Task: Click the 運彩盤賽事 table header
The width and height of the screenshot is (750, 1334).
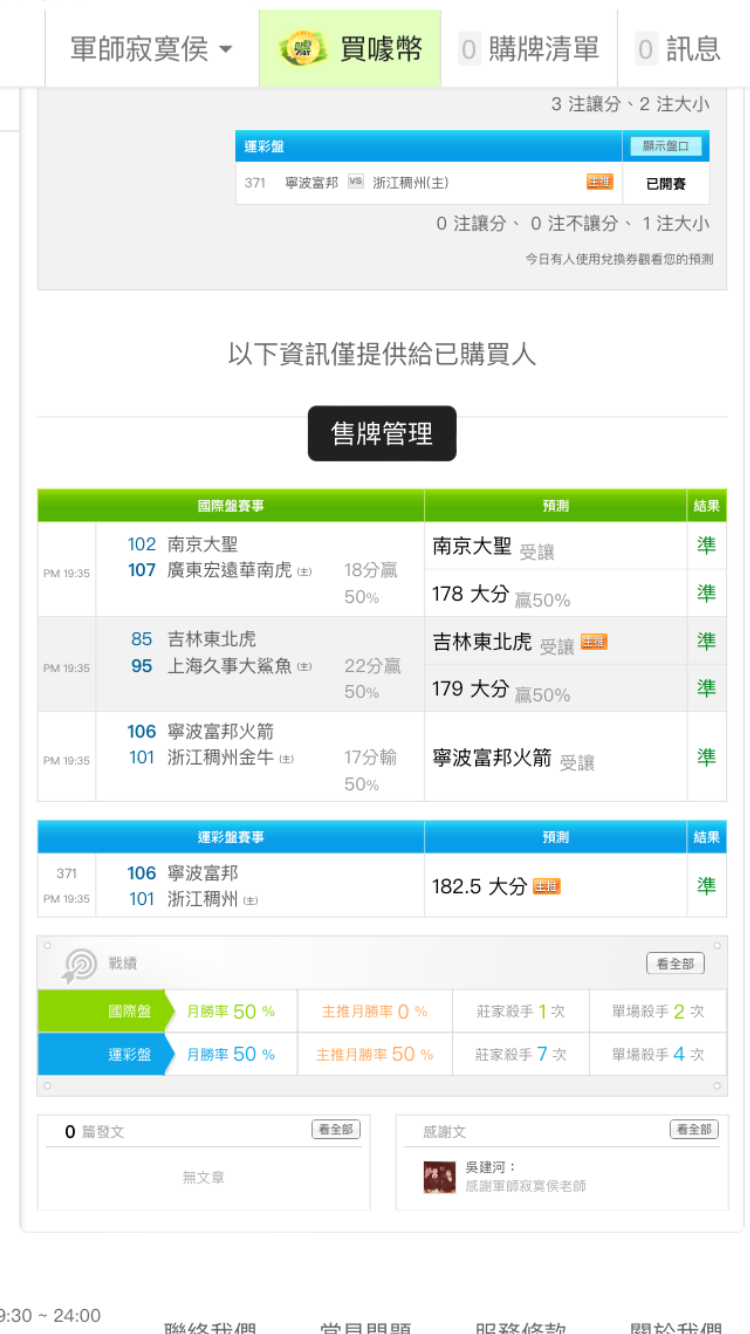Action: point(231,837)
